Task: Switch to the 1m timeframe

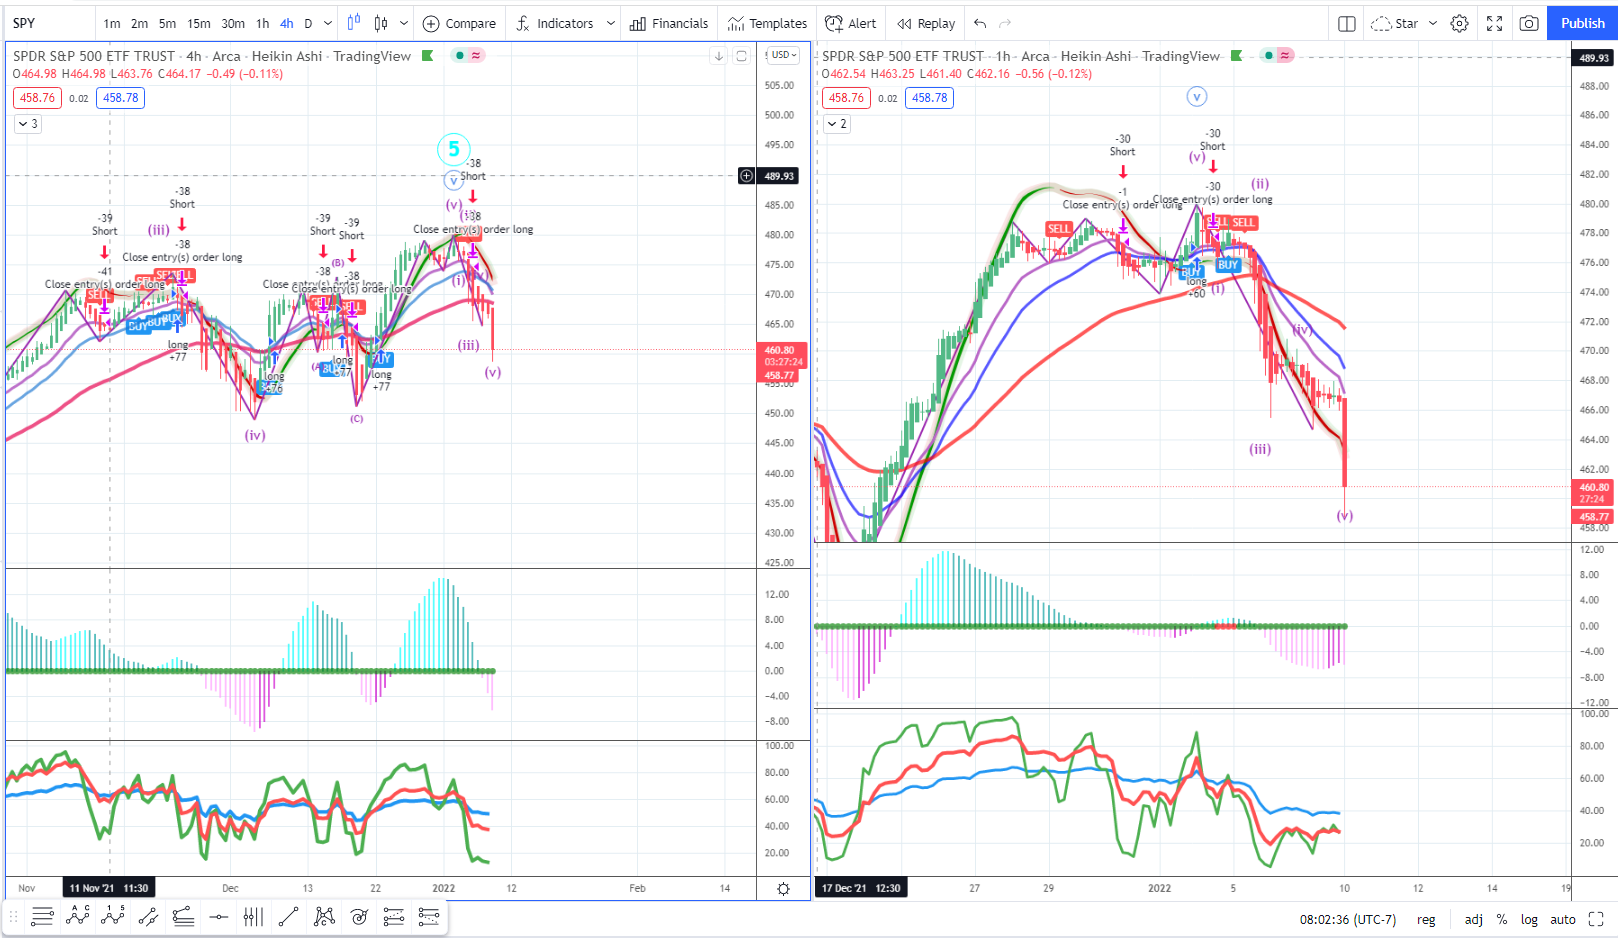Action: coord(112,23)
